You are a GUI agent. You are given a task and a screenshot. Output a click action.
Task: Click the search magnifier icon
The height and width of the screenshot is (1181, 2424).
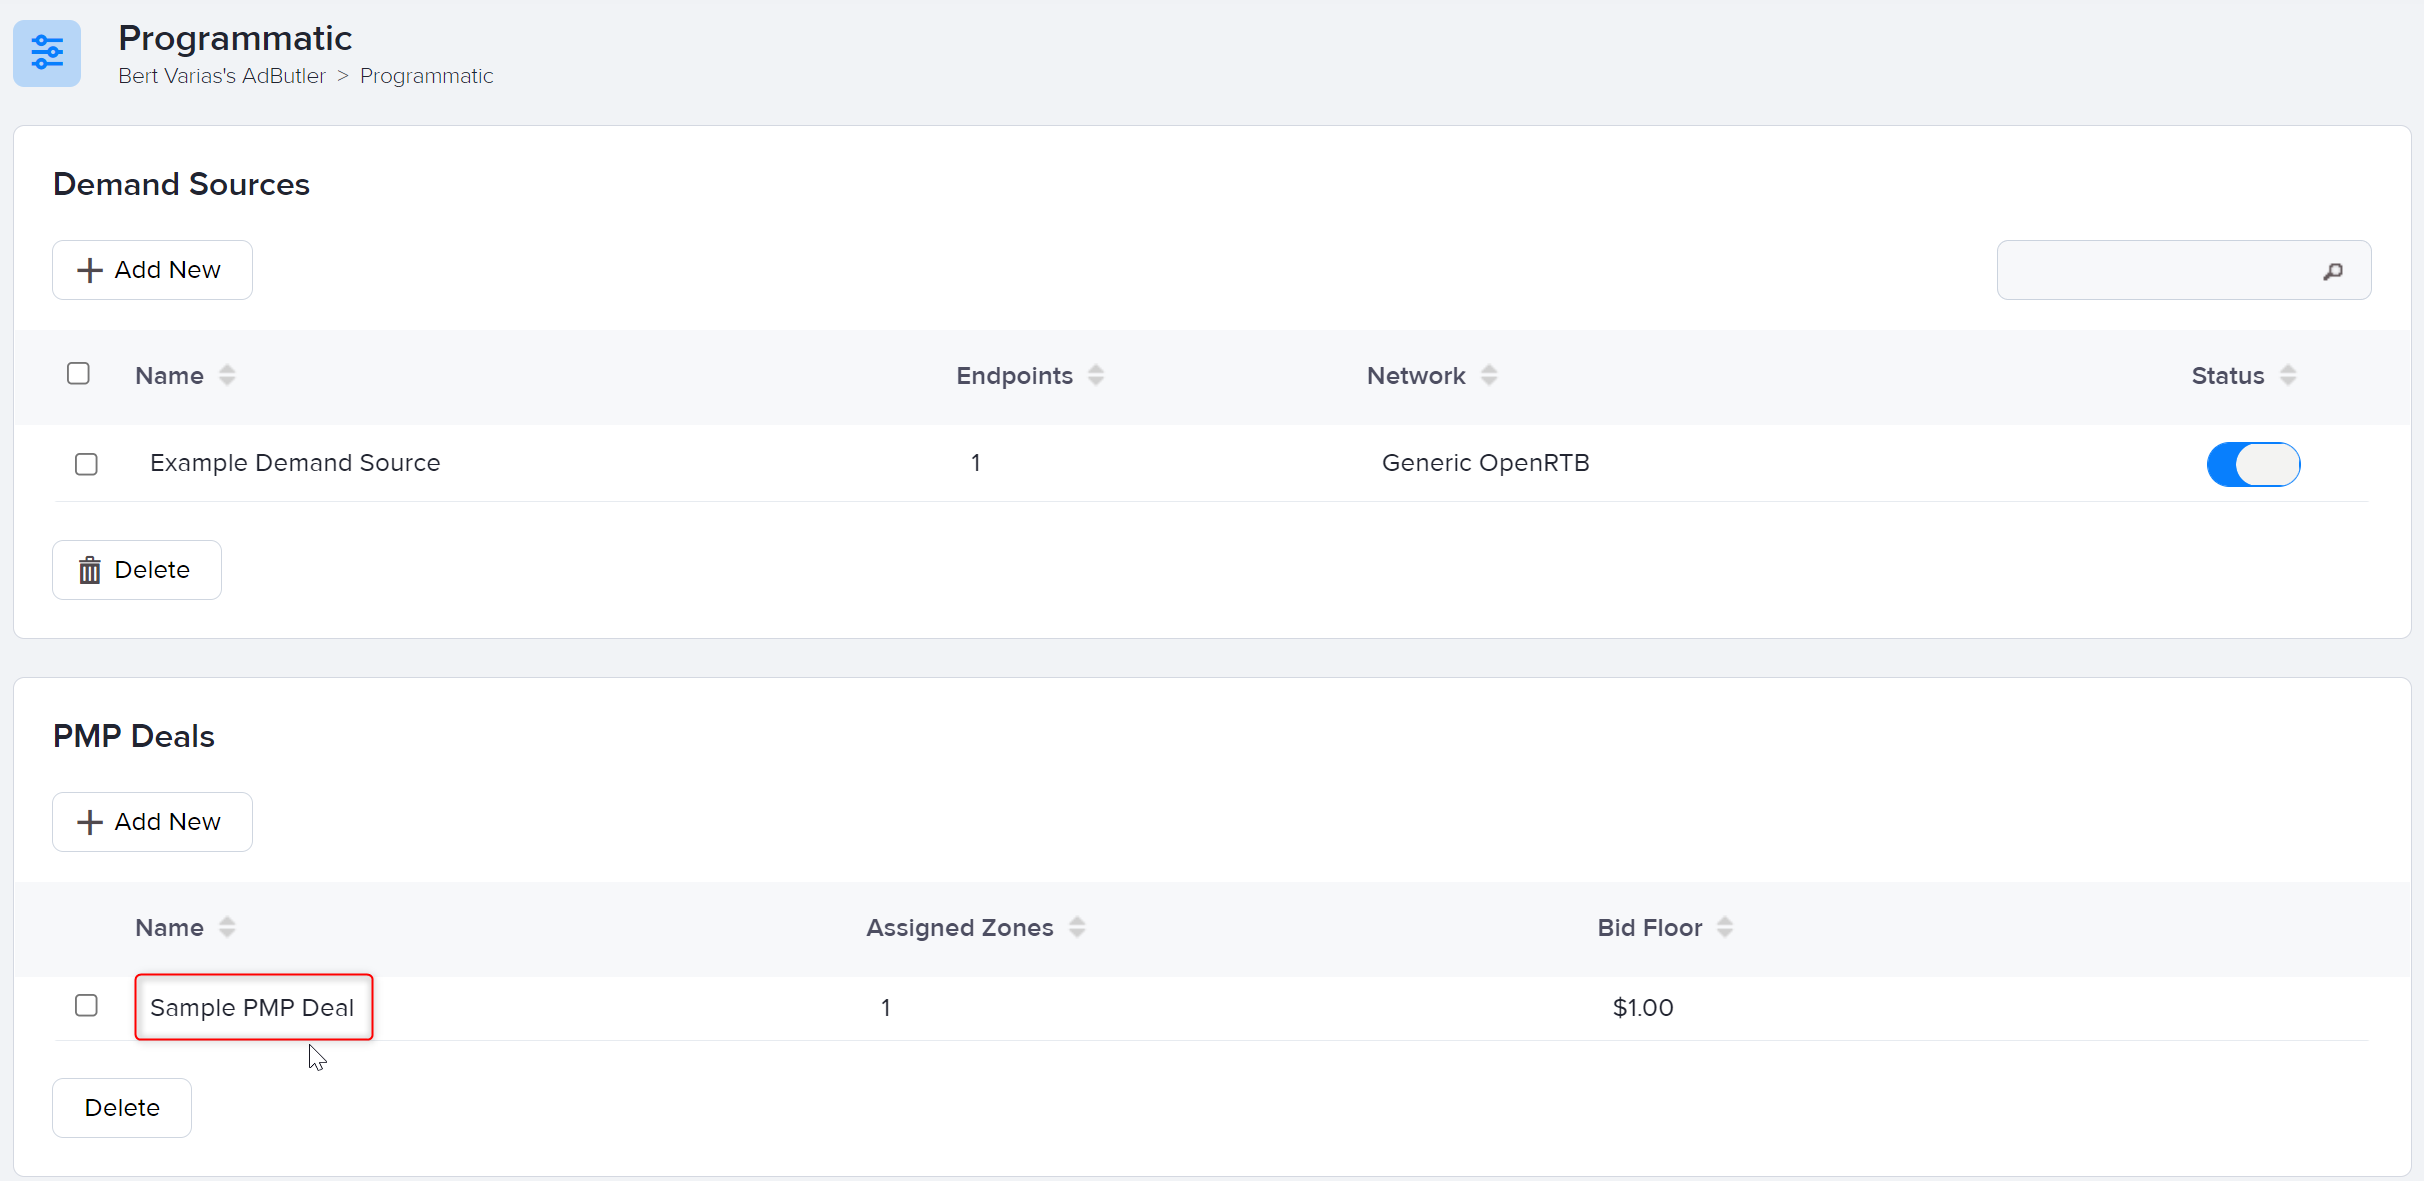tap(2332, 271)
